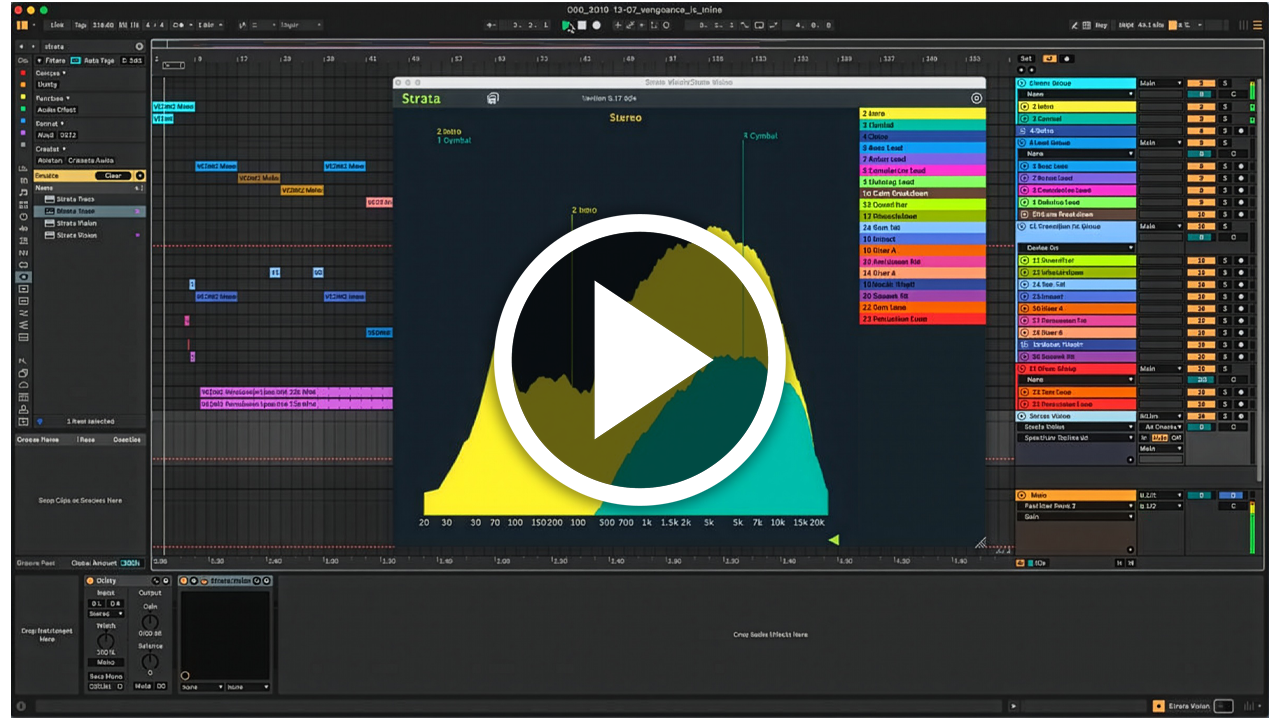Arm the round Record button in the transport
Viewport: 1280px width, 720px height.
point(596,25)
